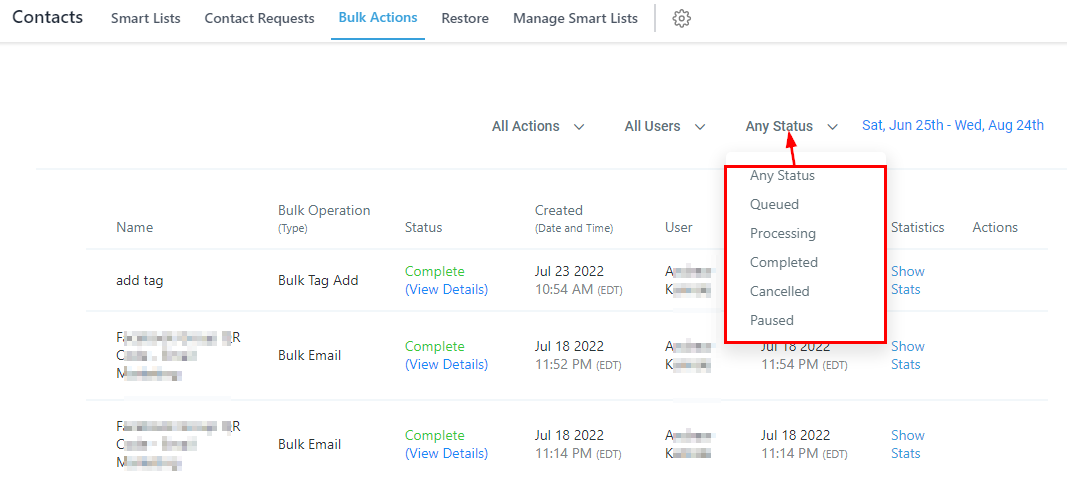Expand the All Actions filter dropdown

pos(538,126)
